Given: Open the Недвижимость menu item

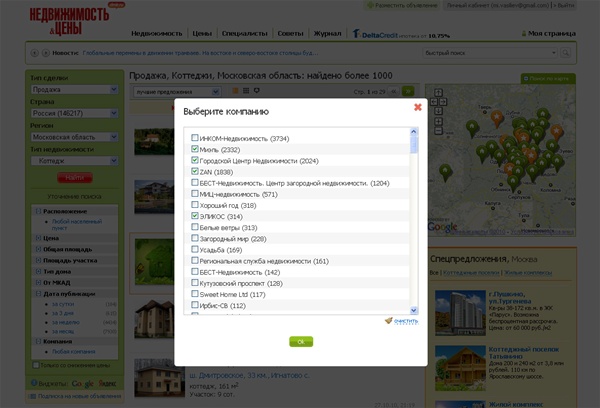Looking at the screenshot, I should tap(157, 33).
